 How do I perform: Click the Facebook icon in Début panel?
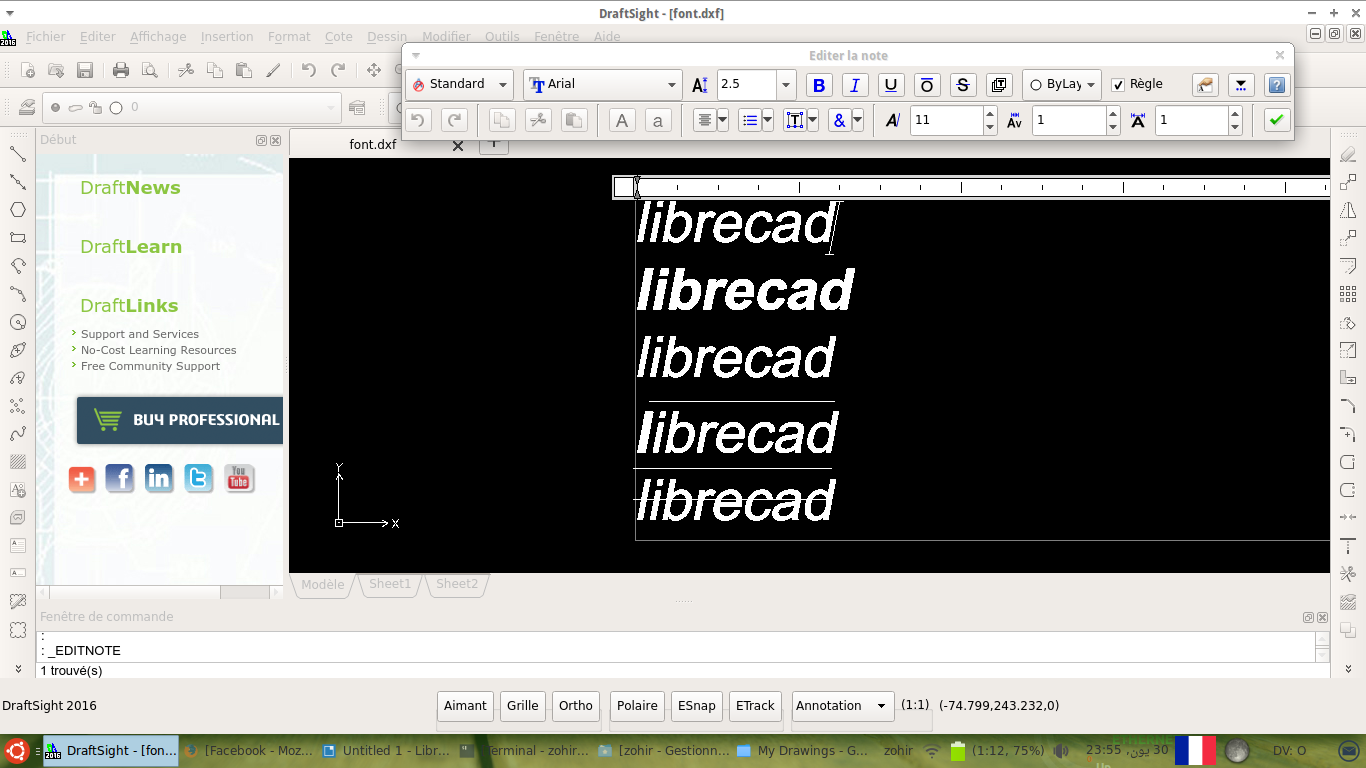[119, 479]
